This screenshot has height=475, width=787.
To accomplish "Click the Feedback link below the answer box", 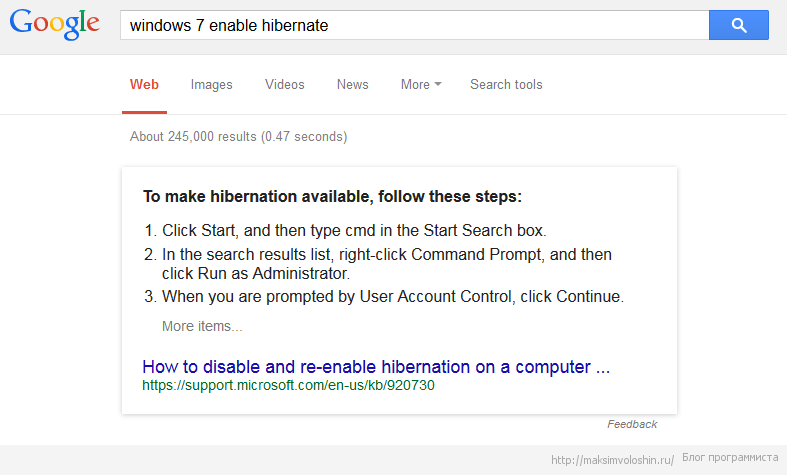I will click(x=632, y=424).
